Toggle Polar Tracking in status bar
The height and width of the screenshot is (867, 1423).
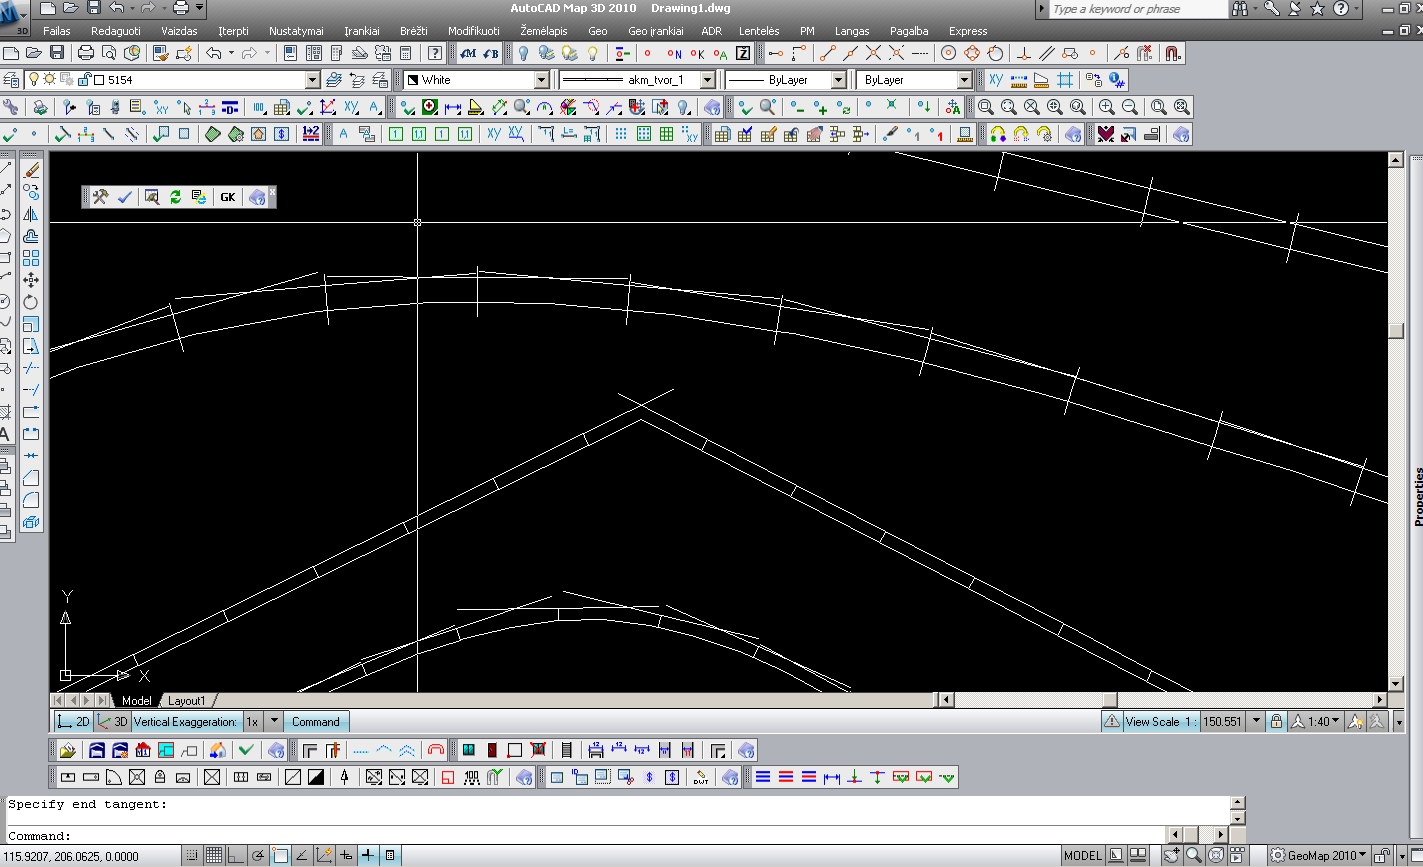tap(258, 856)
